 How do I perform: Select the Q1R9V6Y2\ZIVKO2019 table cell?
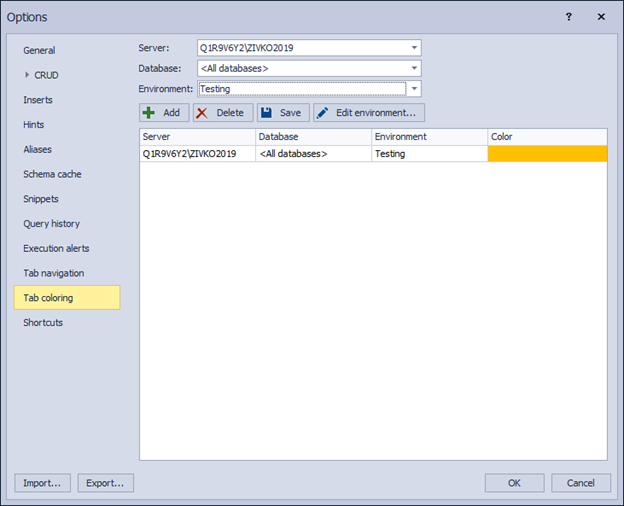click(197, 154)
